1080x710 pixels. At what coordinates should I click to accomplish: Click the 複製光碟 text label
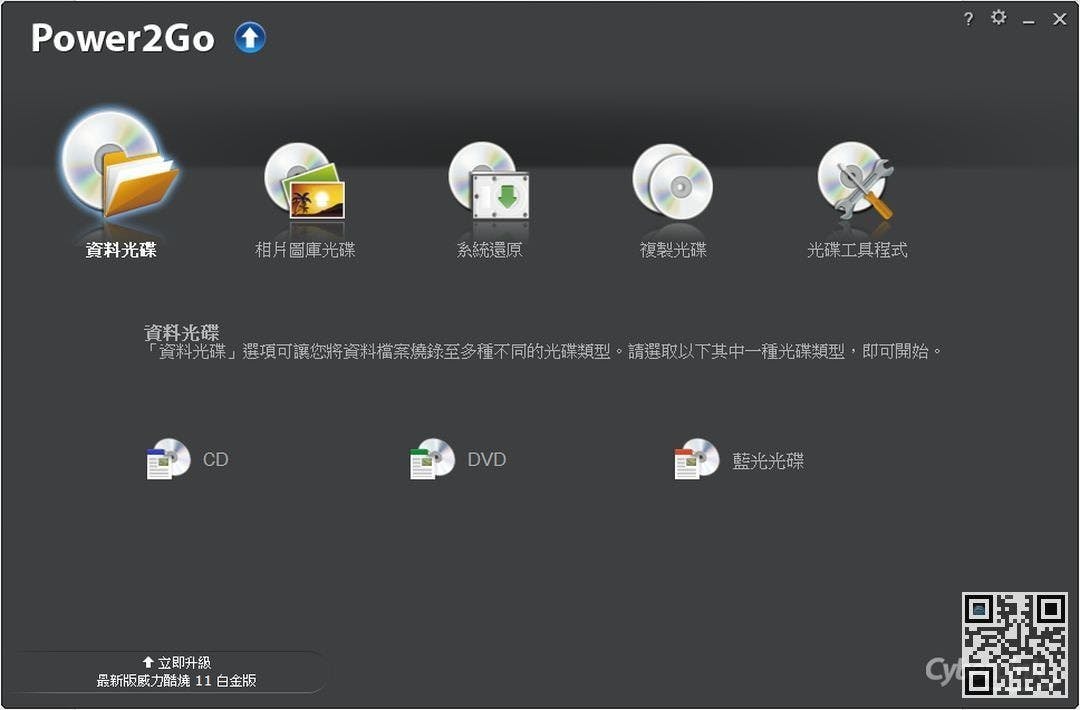pyautogui.click(x=673, y=249)
